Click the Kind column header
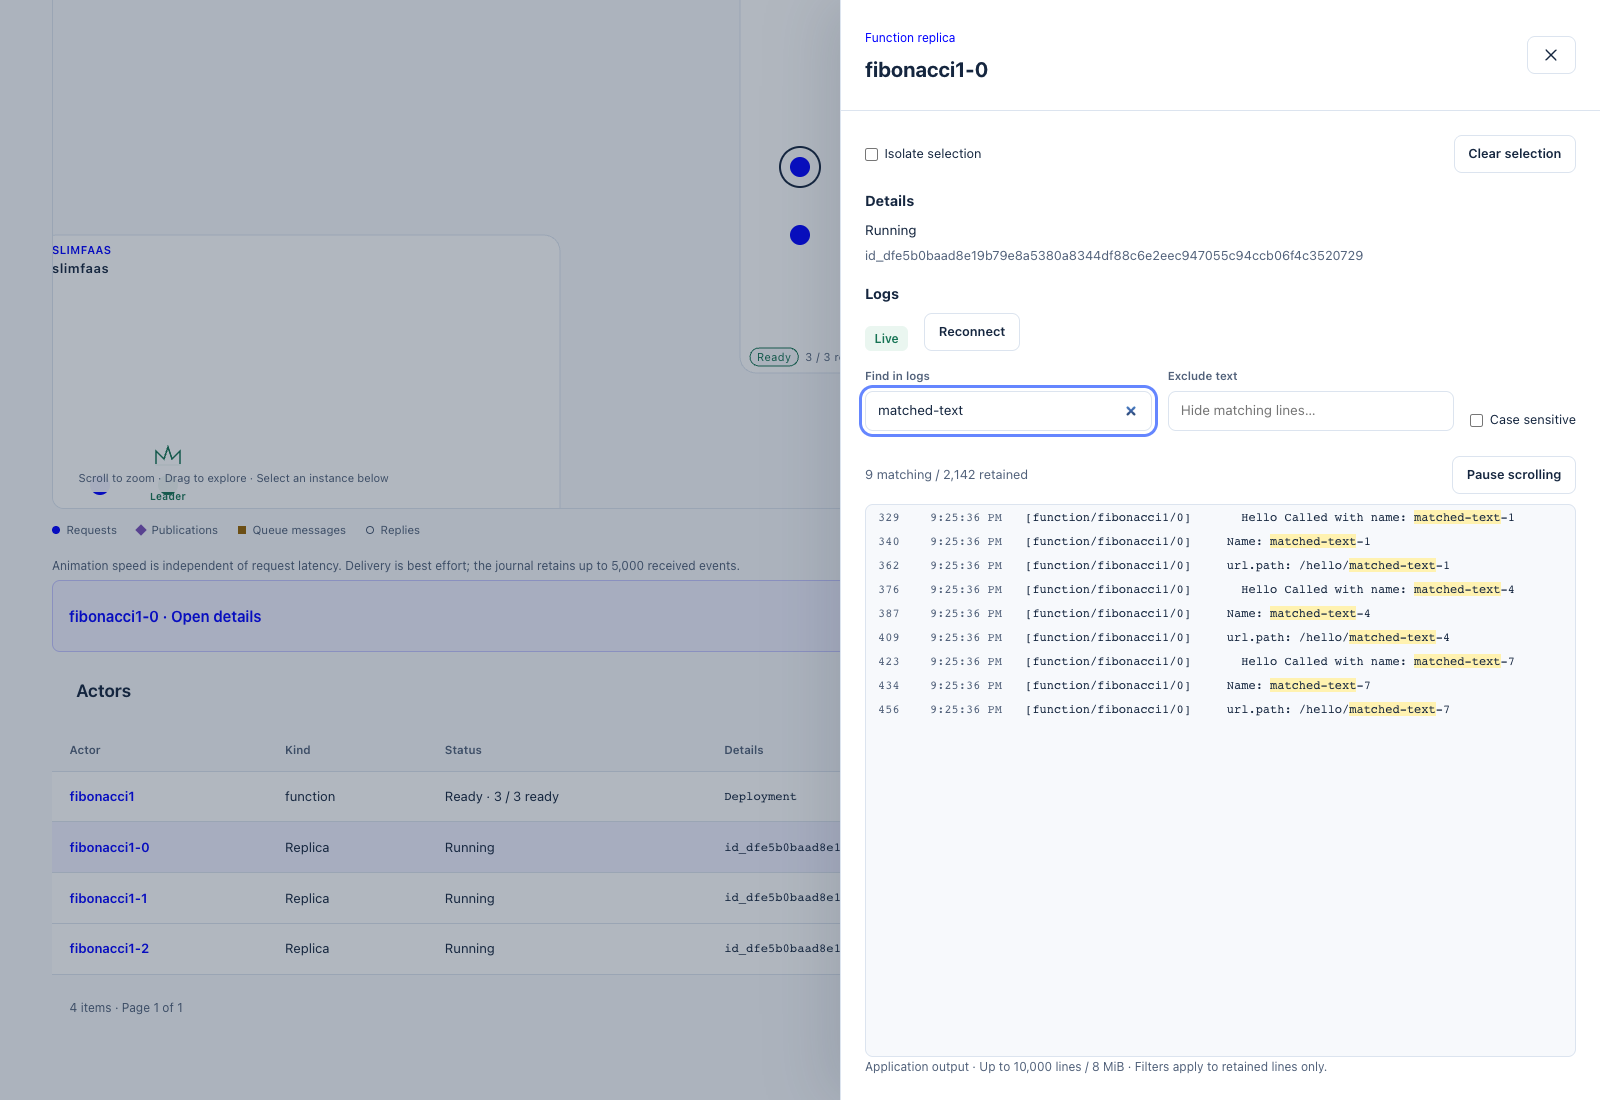Viewport: 1600px width, 1100px height. click(x=298, y=750)
